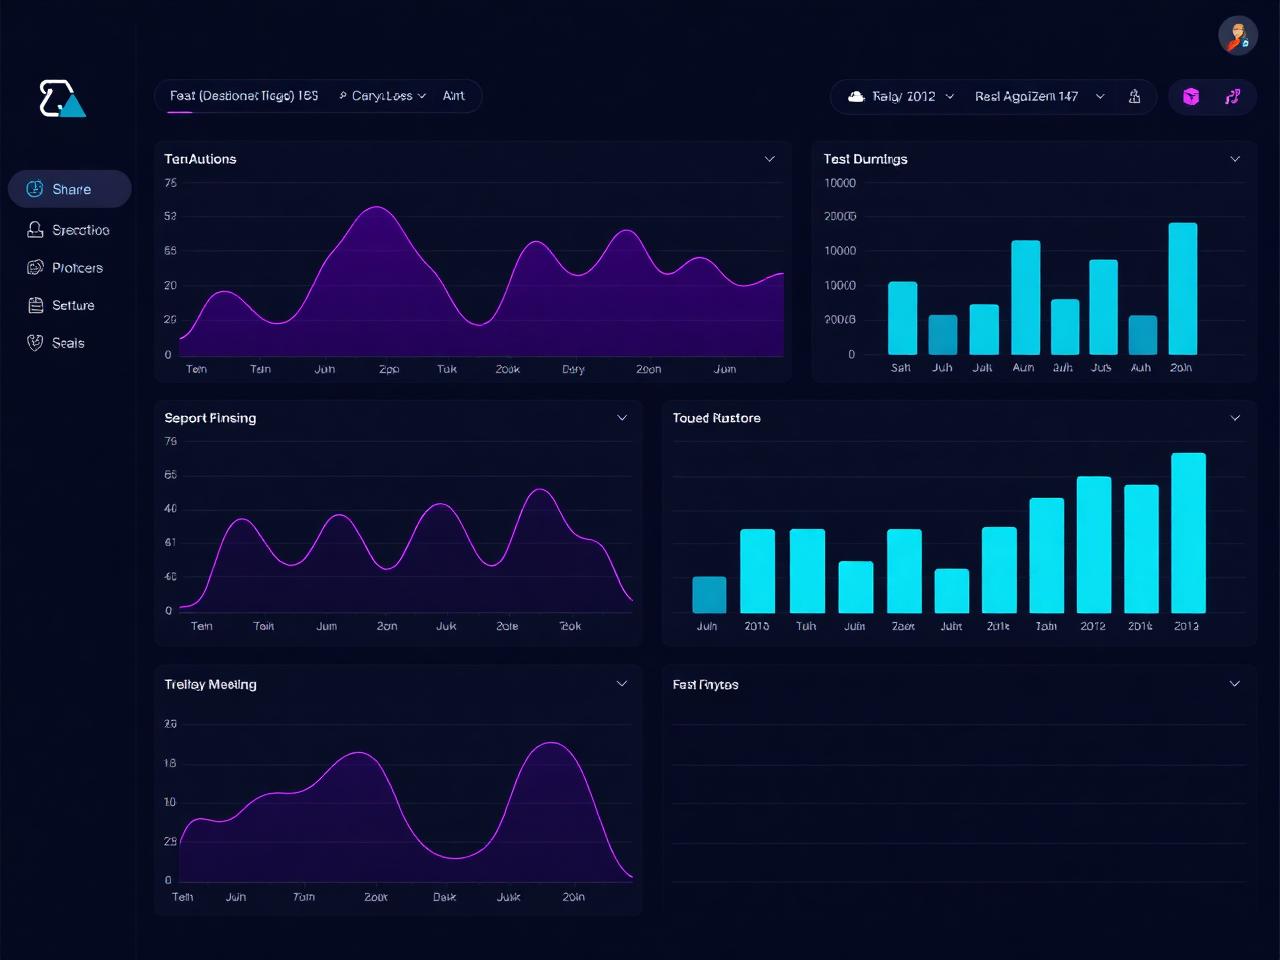Collapse the Toued Rustore panel chevron
Image resolution: width=1280 pixels, height=960 pixels.
tap(1235, 418)
